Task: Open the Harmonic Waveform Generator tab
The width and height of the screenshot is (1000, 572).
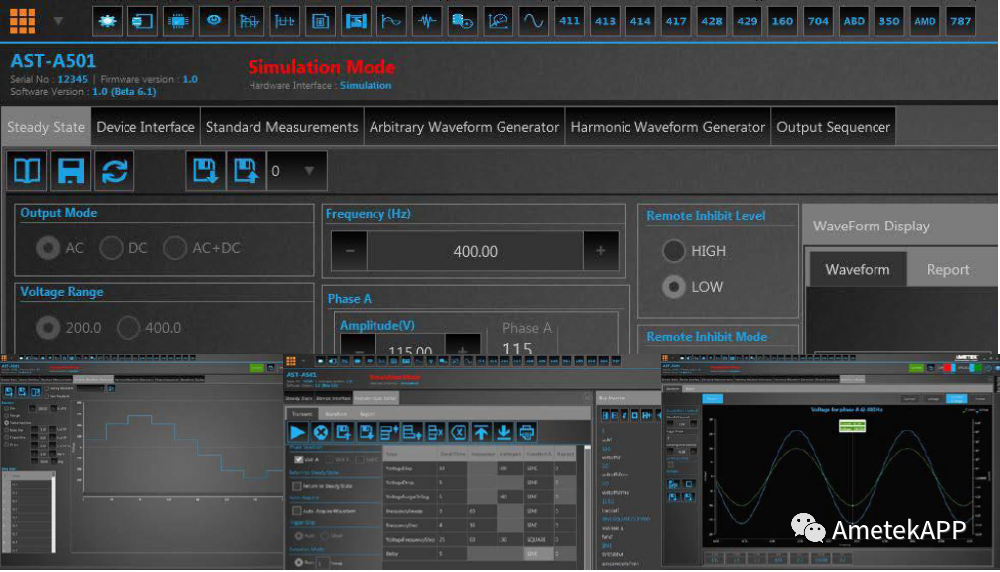Action: pyautogui.click(x=668, y=127)
